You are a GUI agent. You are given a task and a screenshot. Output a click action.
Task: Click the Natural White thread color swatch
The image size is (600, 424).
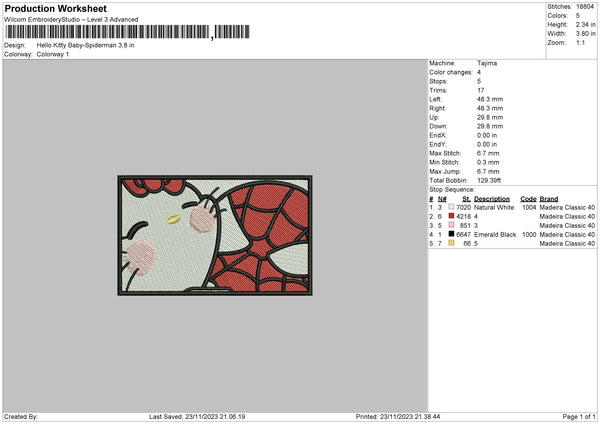point(451,207)
